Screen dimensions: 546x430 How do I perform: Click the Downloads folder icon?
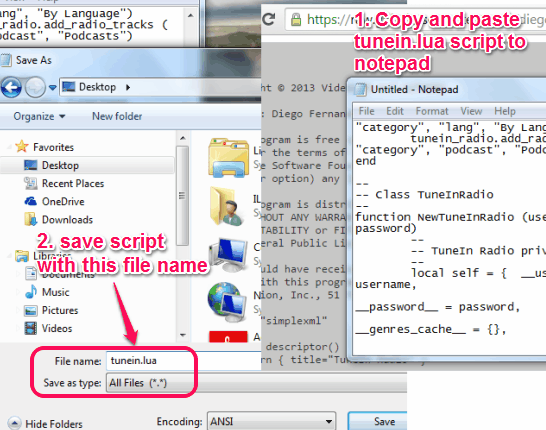(31, 219)
